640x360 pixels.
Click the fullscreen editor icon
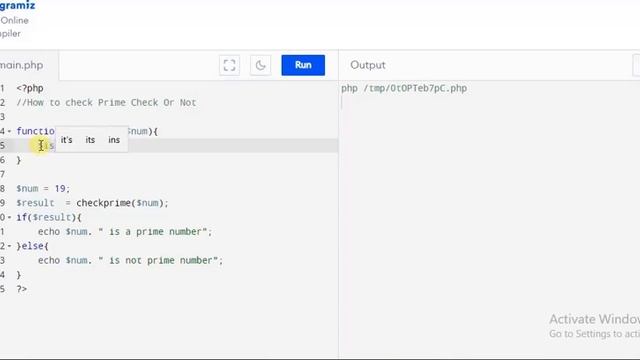point(229,65)
